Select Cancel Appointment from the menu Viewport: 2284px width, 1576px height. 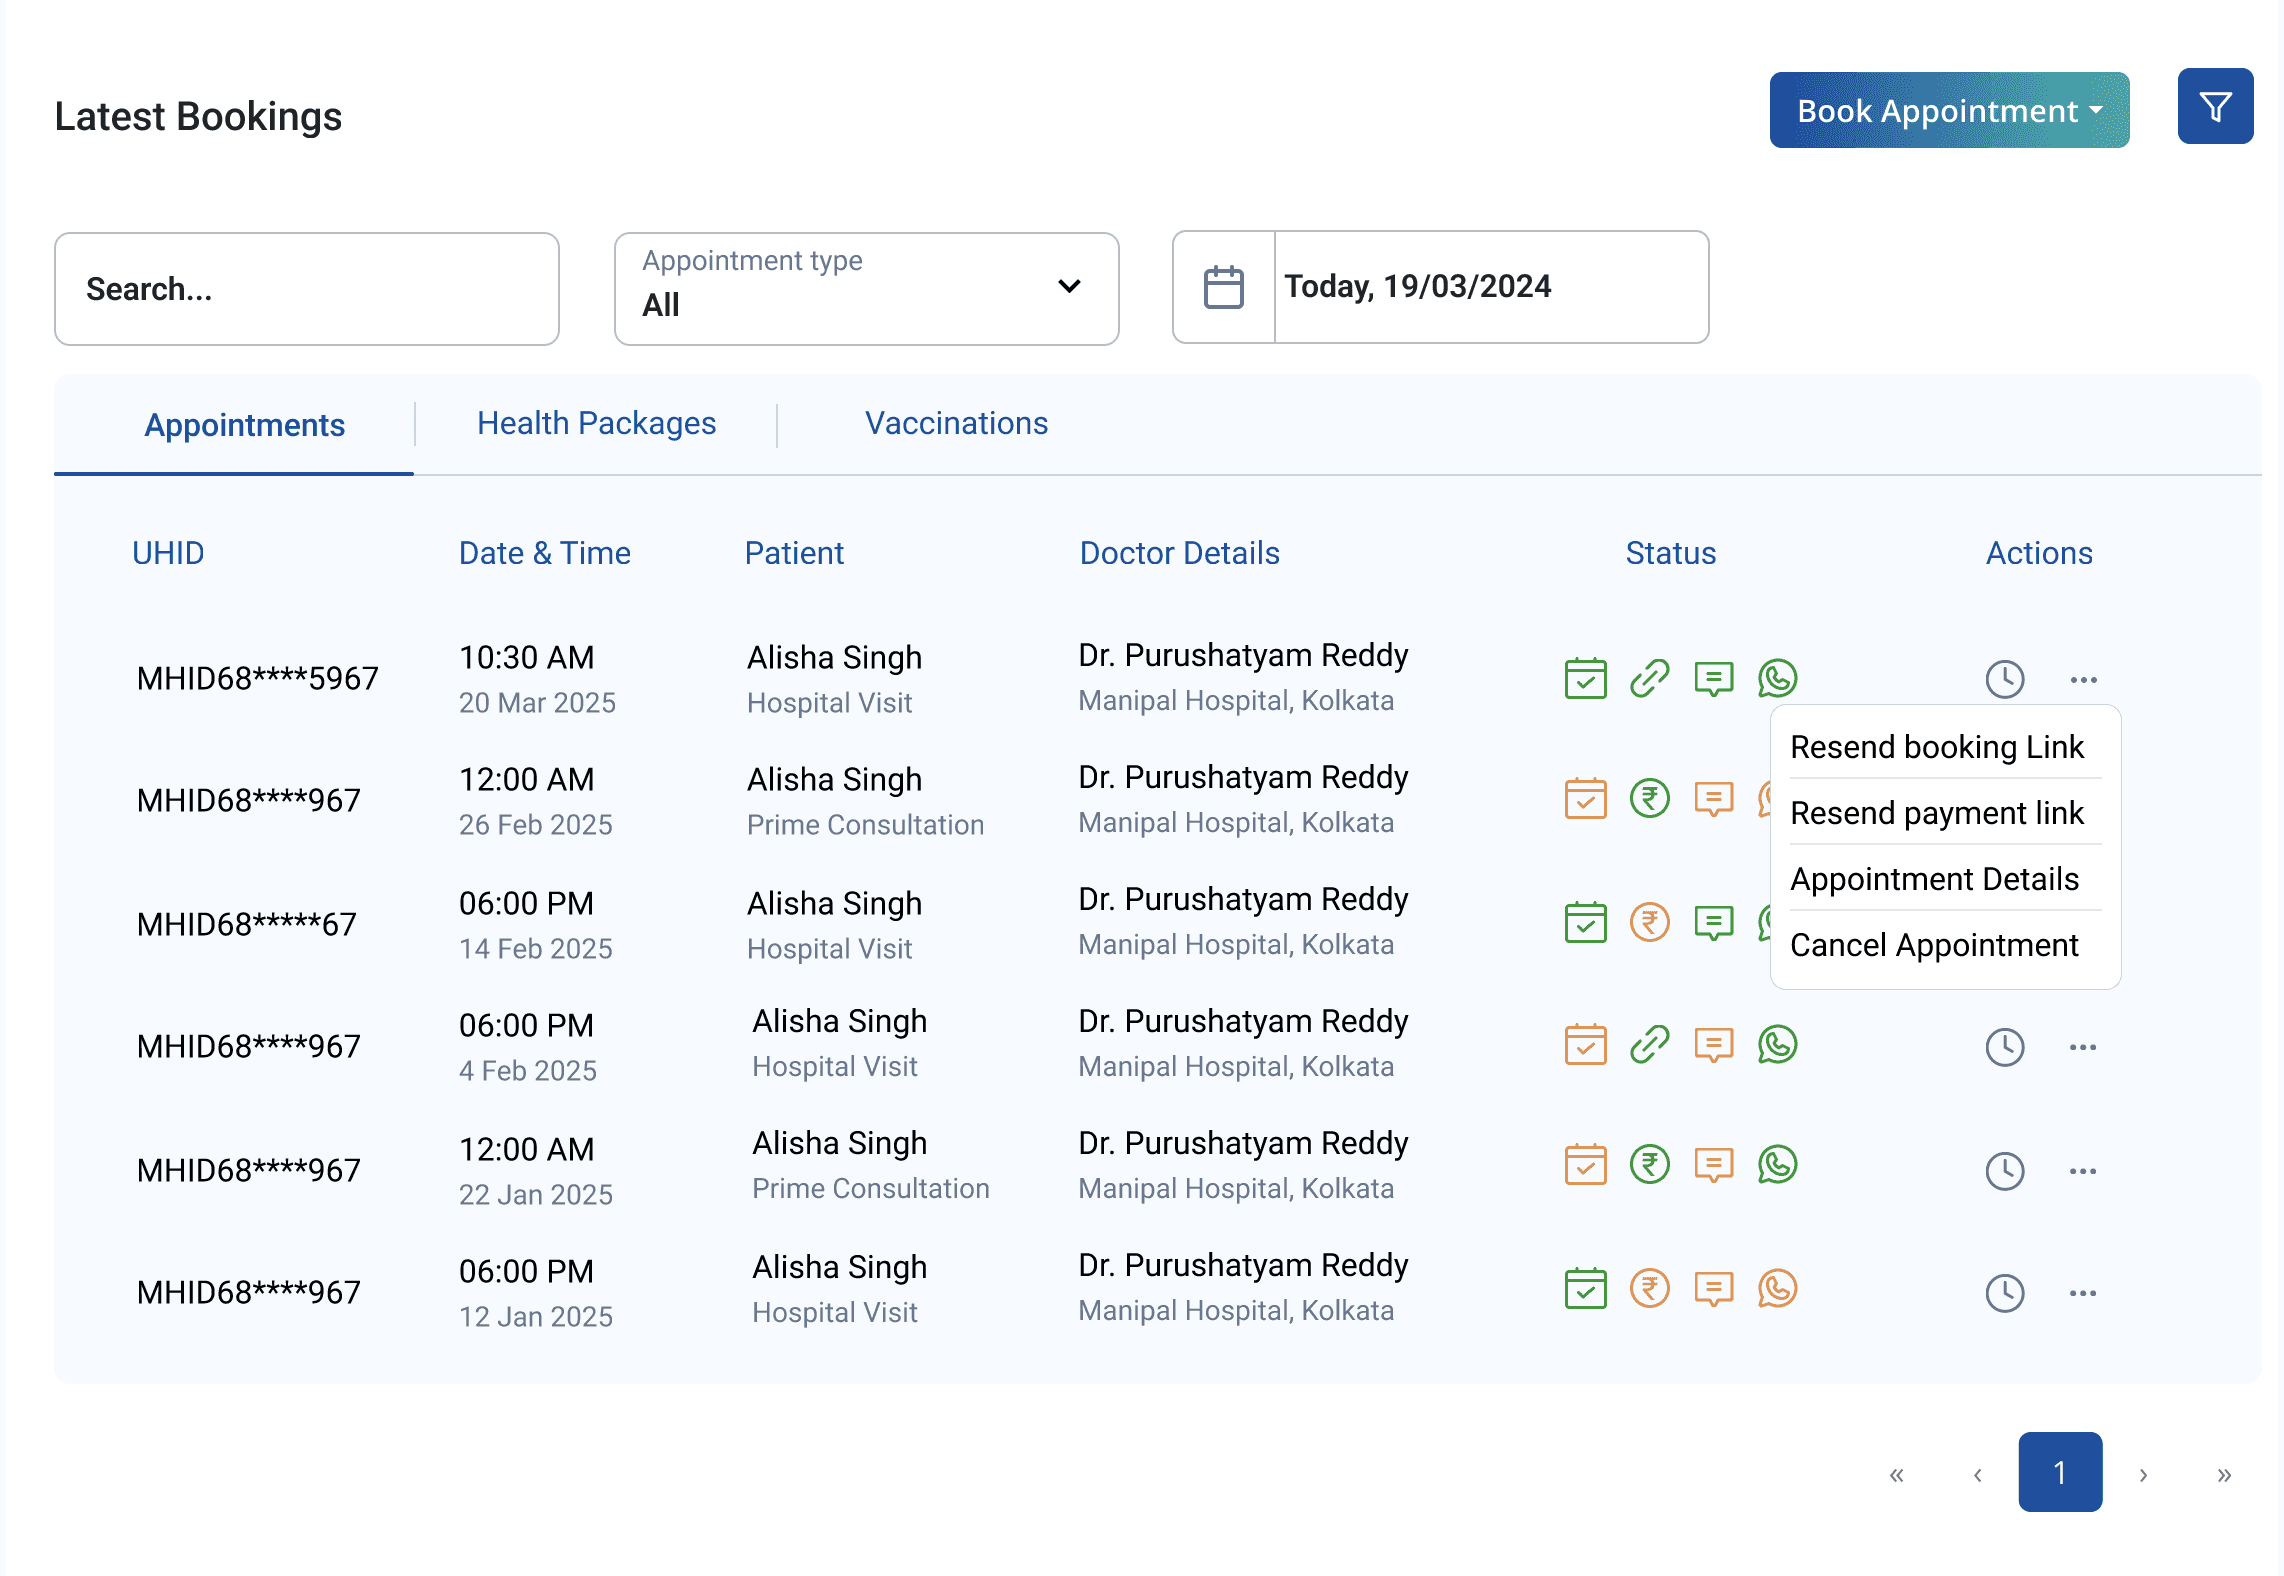pyautogui.click(x=1934, y=945)
